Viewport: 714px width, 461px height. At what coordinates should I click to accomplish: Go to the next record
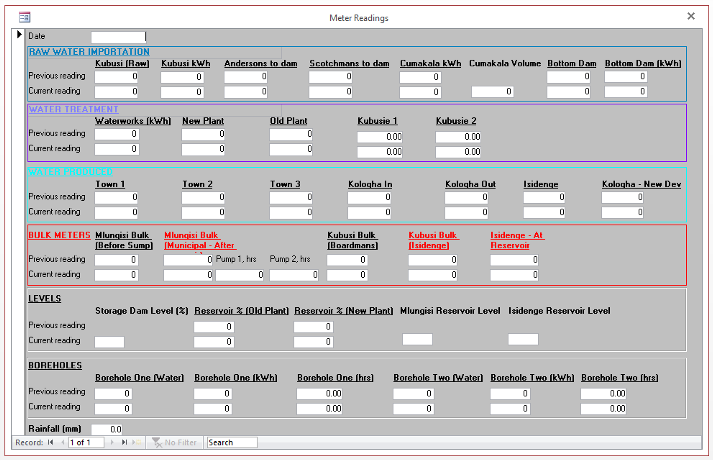pos(112,442)
